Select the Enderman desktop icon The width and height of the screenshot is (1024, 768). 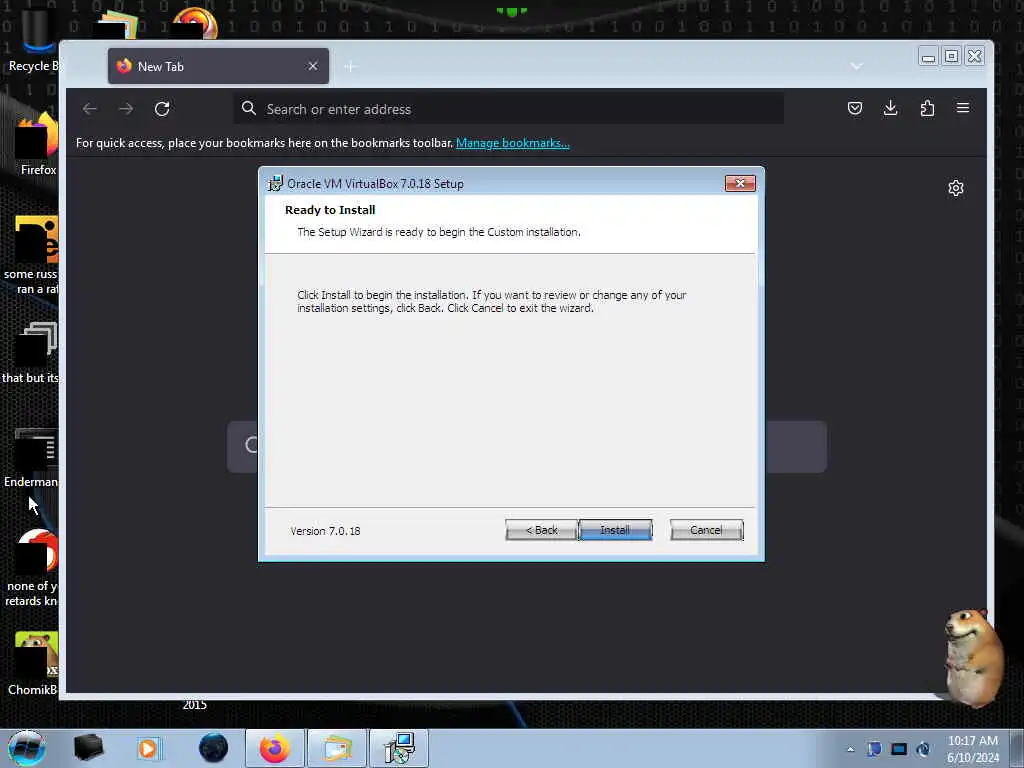coord(31,458)
